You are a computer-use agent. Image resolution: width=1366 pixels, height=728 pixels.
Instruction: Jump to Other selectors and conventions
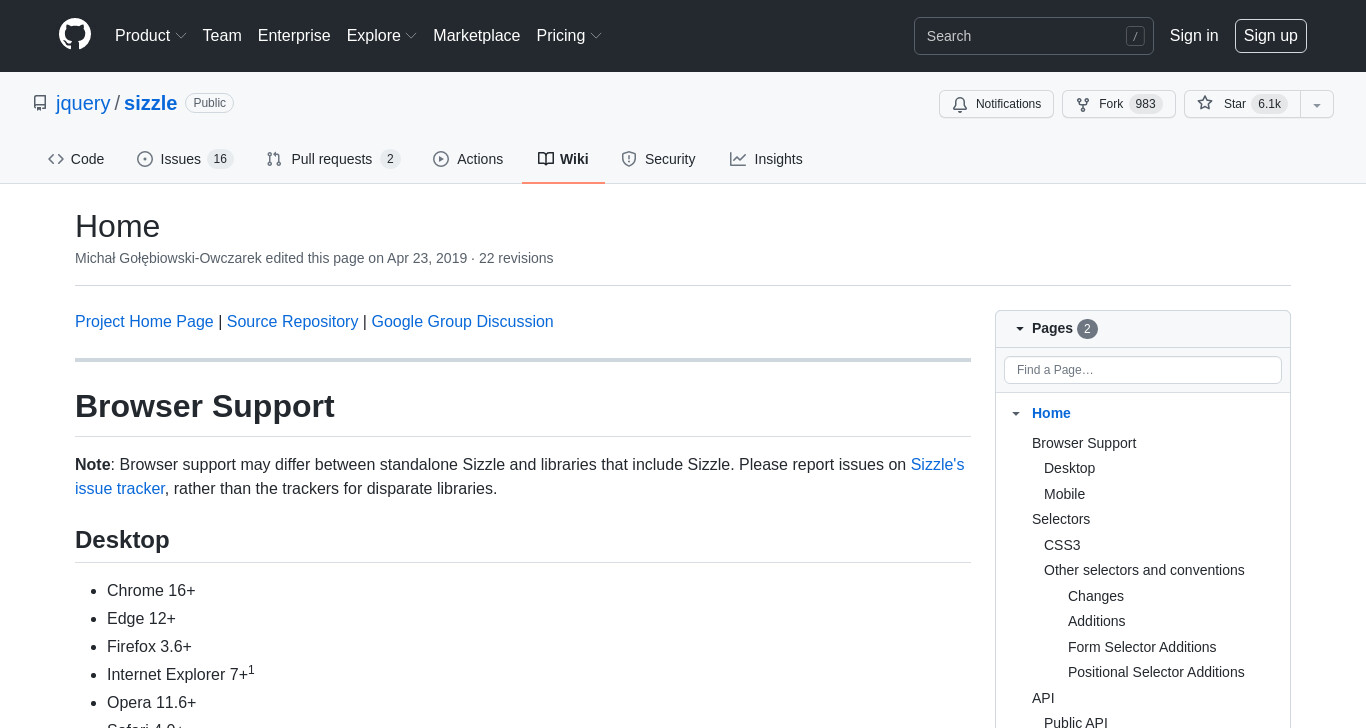[1144, 570]
